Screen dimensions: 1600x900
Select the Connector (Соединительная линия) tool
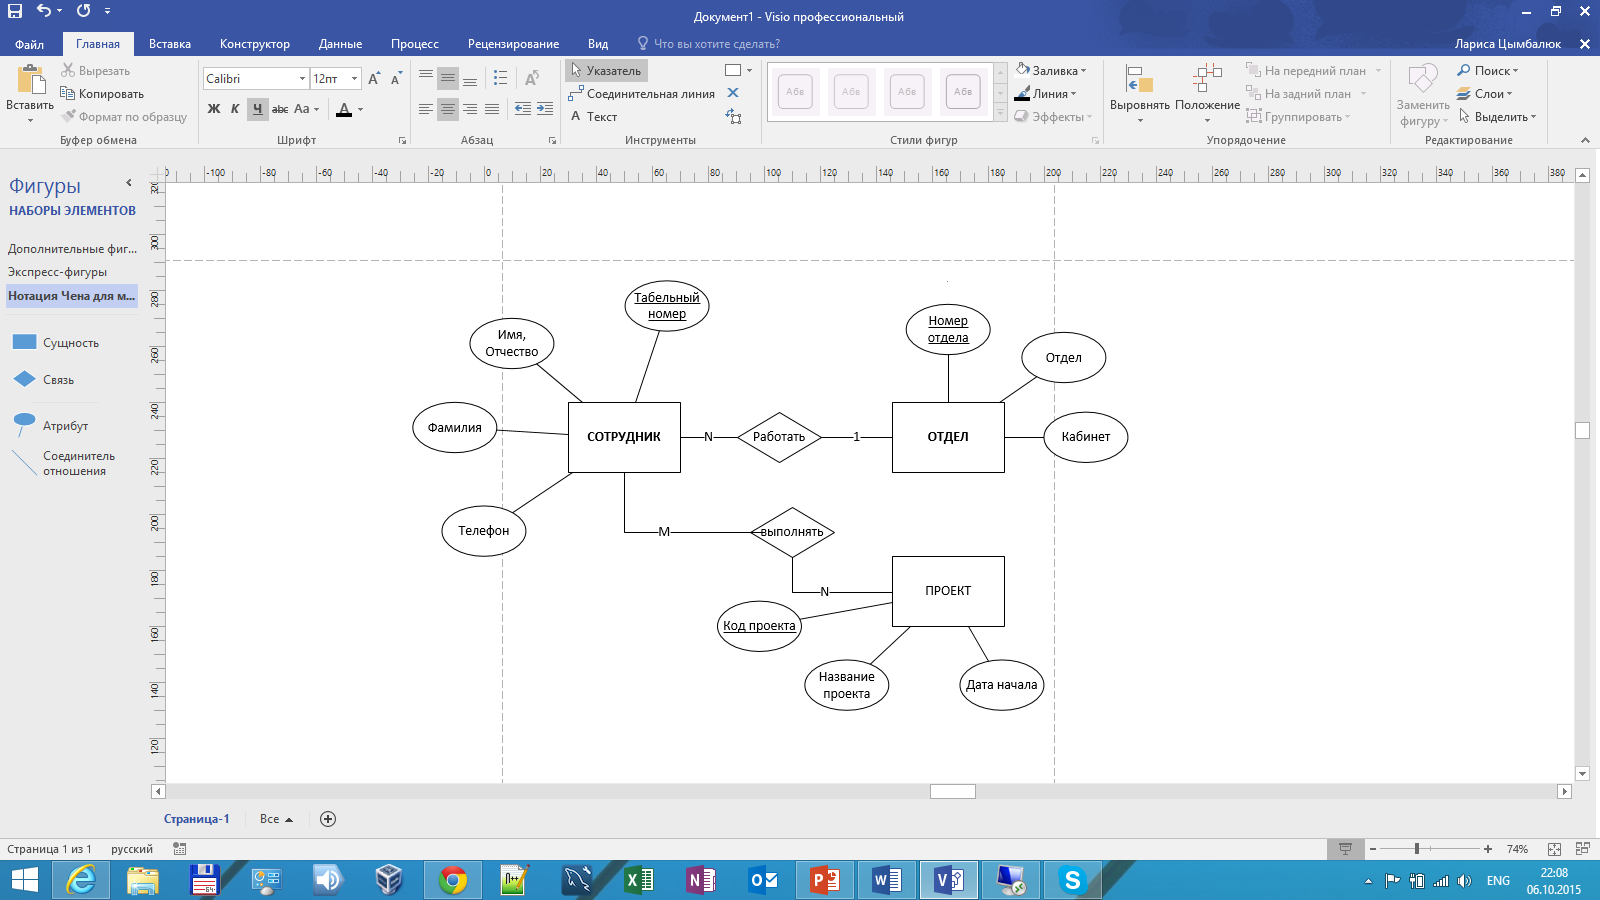[x=641, y=94]
